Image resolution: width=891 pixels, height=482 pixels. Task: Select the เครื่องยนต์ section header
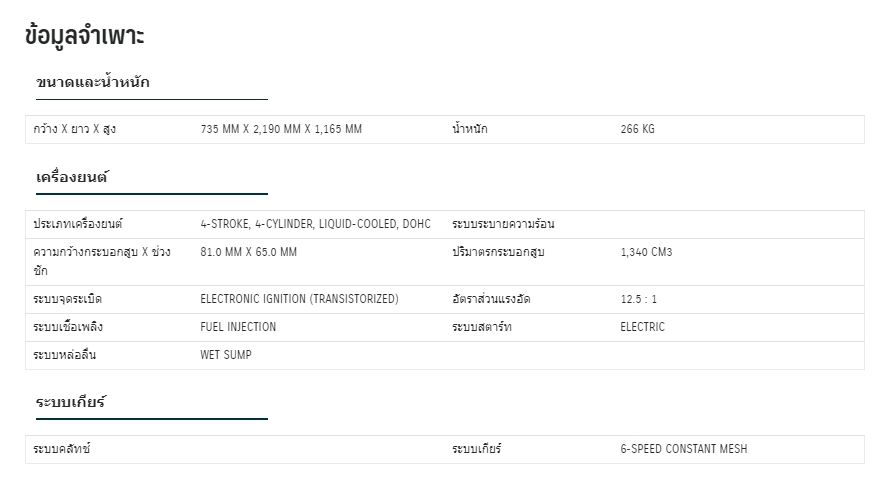(72, 177)
